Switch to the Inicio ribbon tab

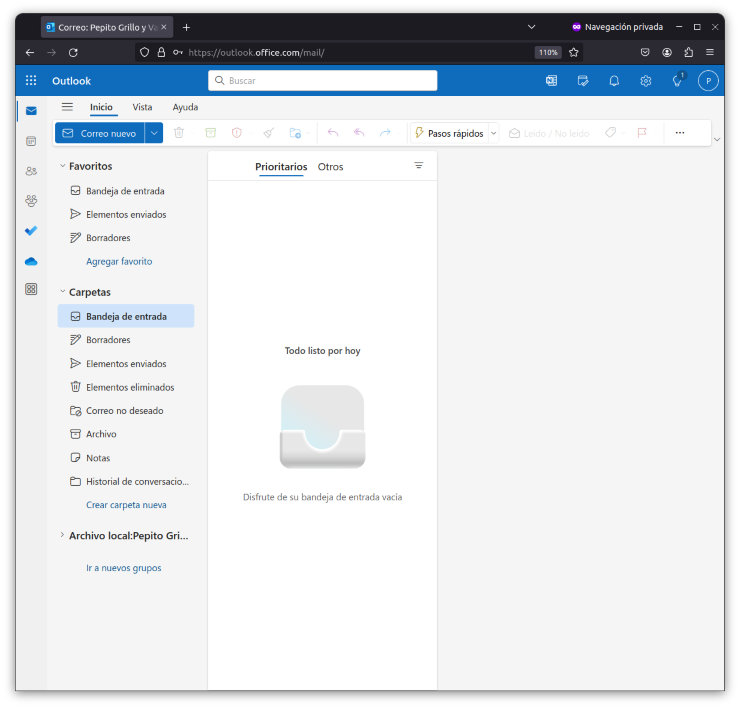click(101, 107)
